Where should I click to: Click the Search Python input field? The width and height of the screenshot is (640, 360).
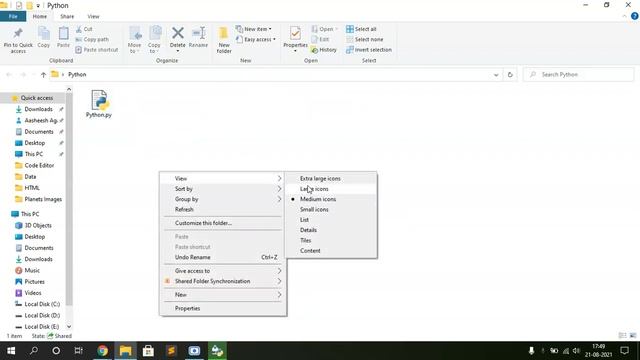pyautogui.click(x=579, y=75)
